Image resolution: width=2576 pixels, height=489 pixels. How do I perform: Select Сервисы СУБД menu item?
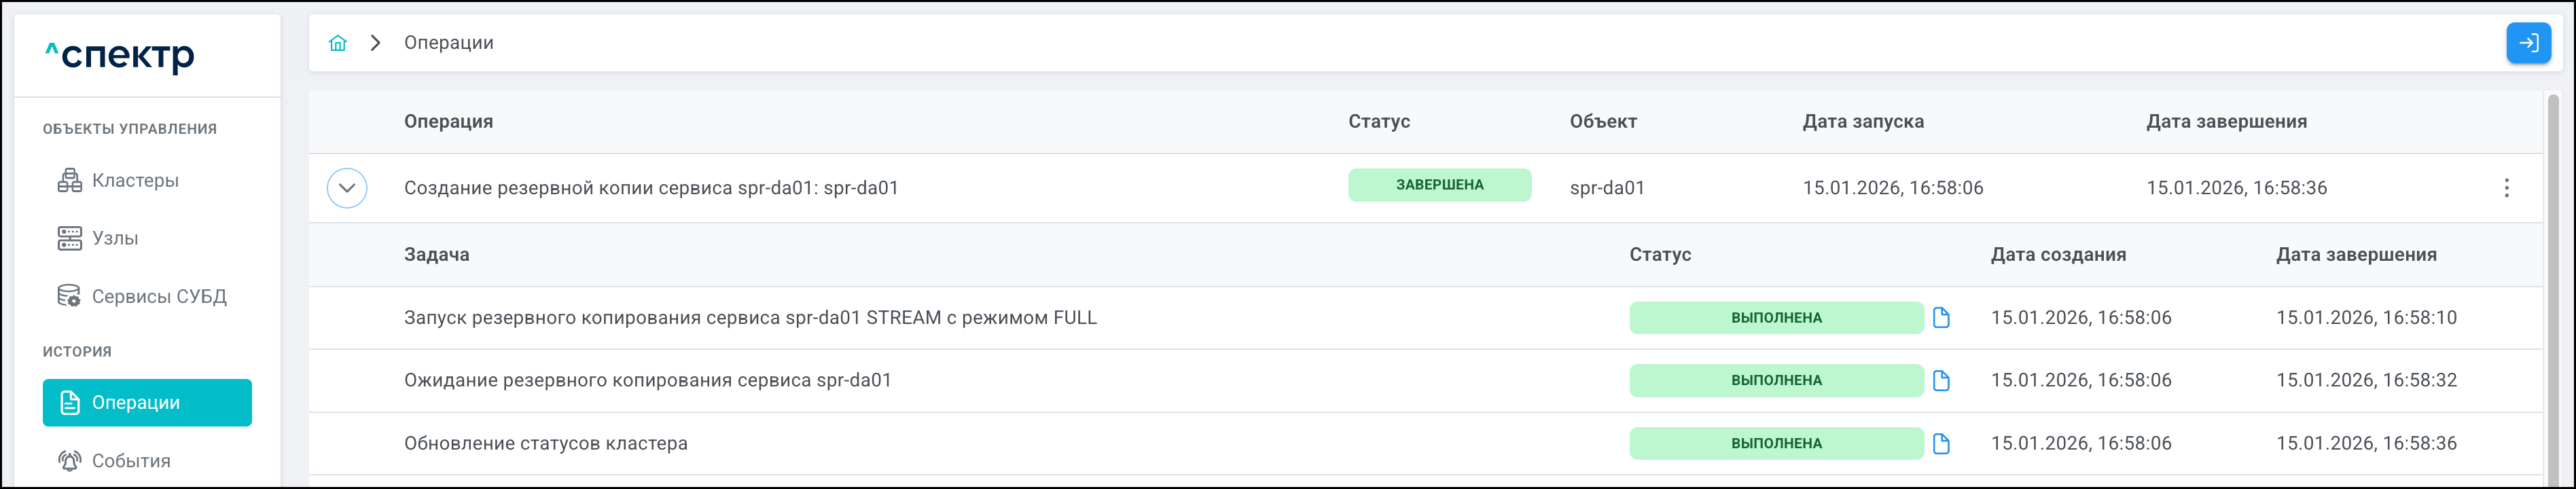click(x=159, y=297)
